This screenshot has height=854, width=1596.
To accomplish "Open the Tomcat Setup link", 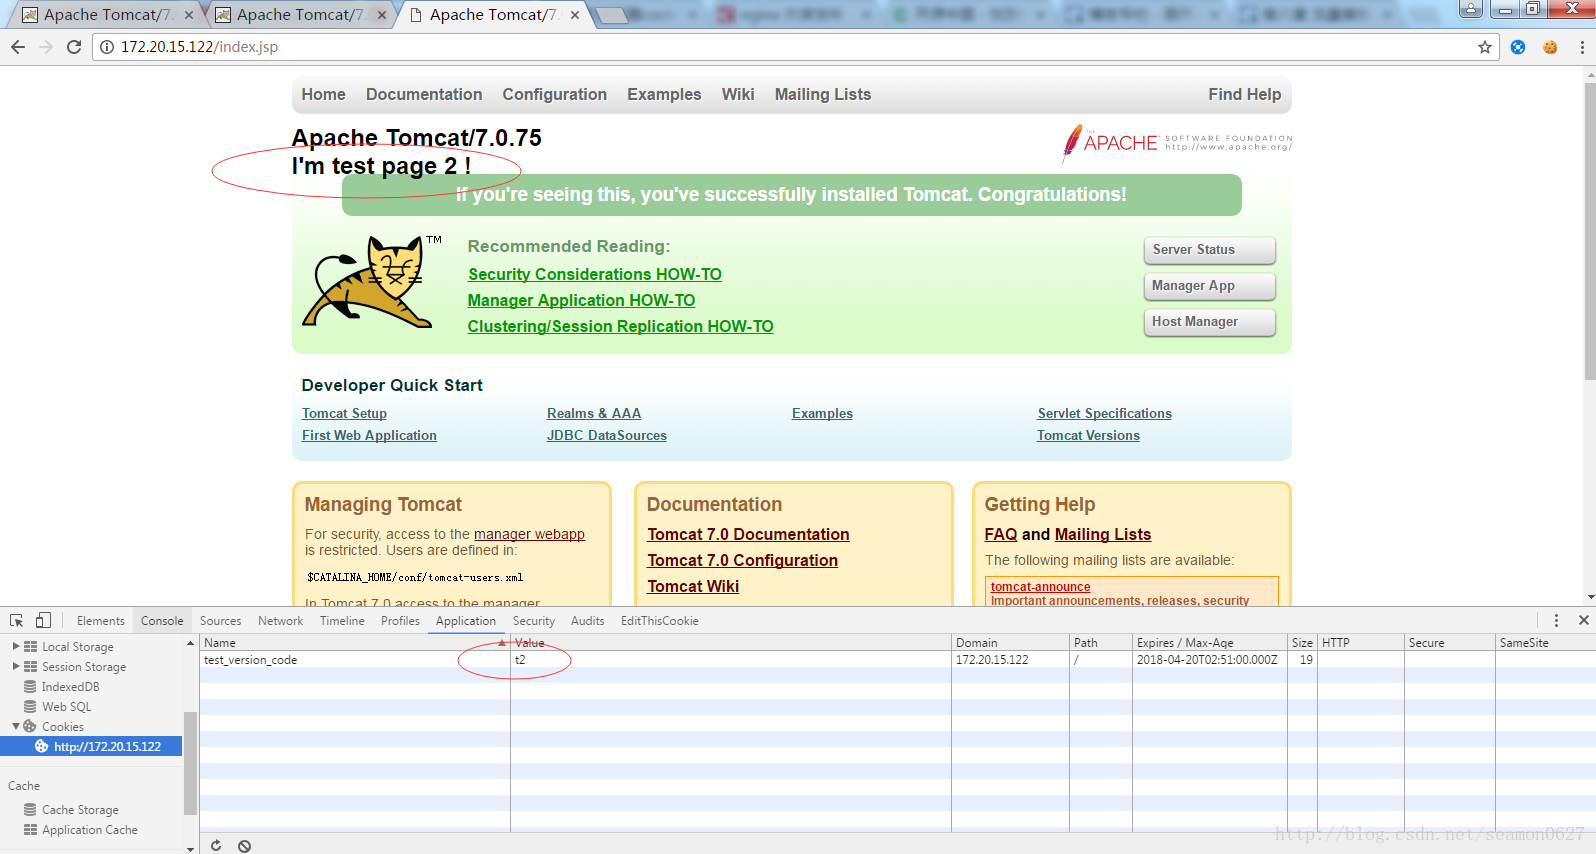I will coord(344,414).
